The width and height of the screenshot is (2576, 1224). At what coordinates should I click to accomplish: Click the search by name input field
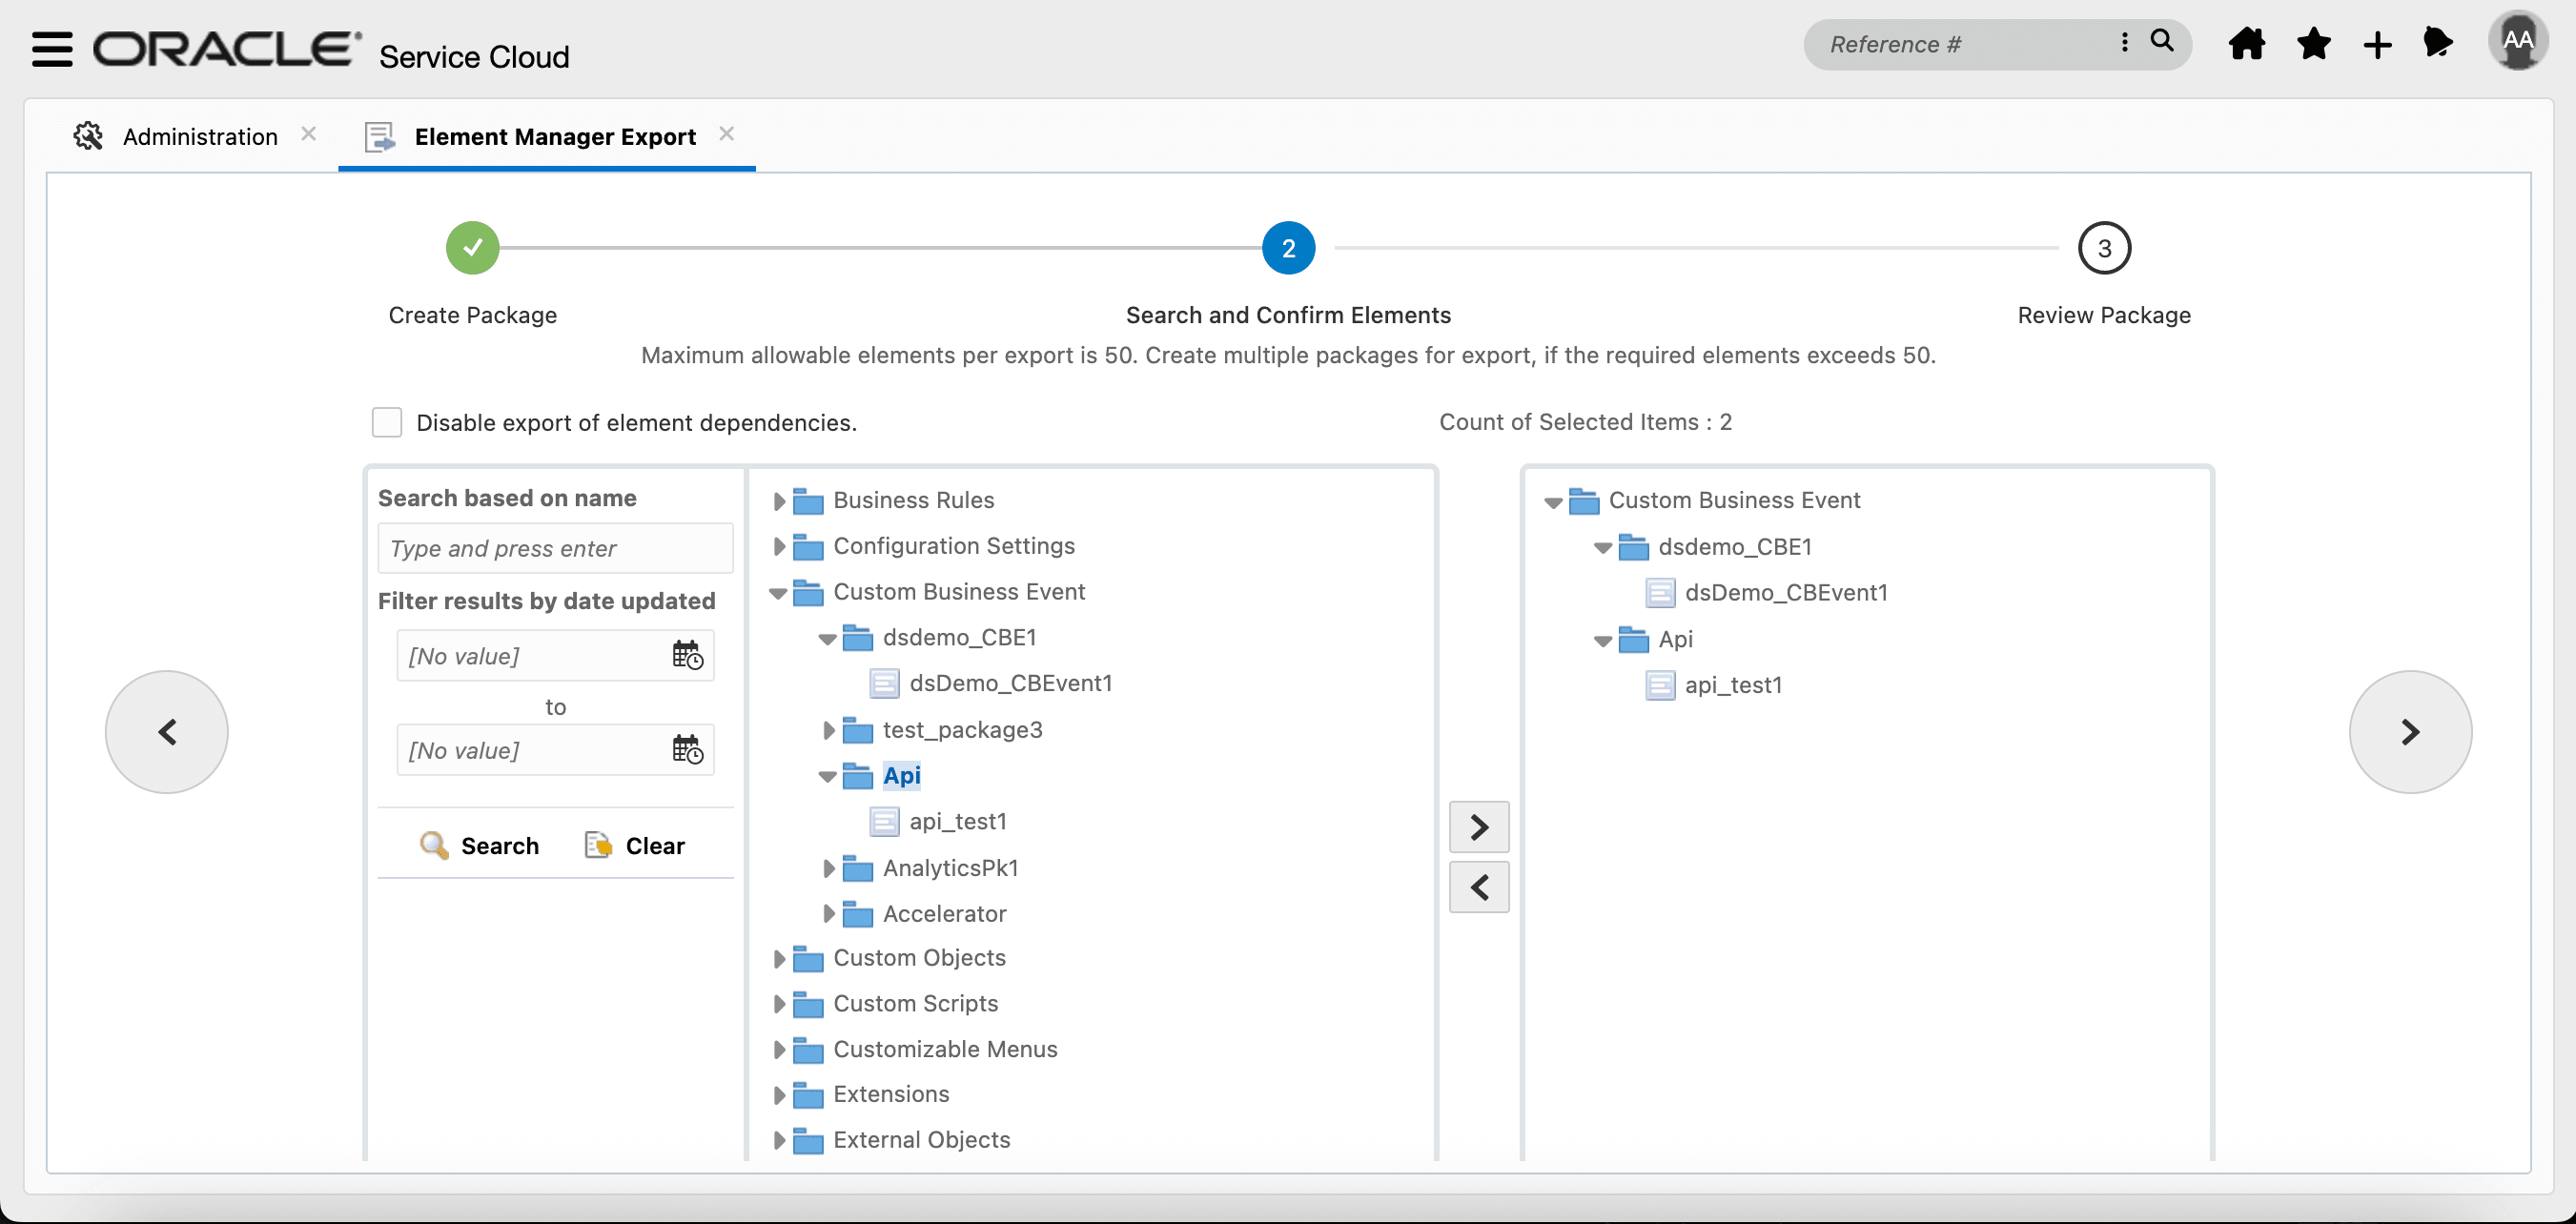(555, 549)
